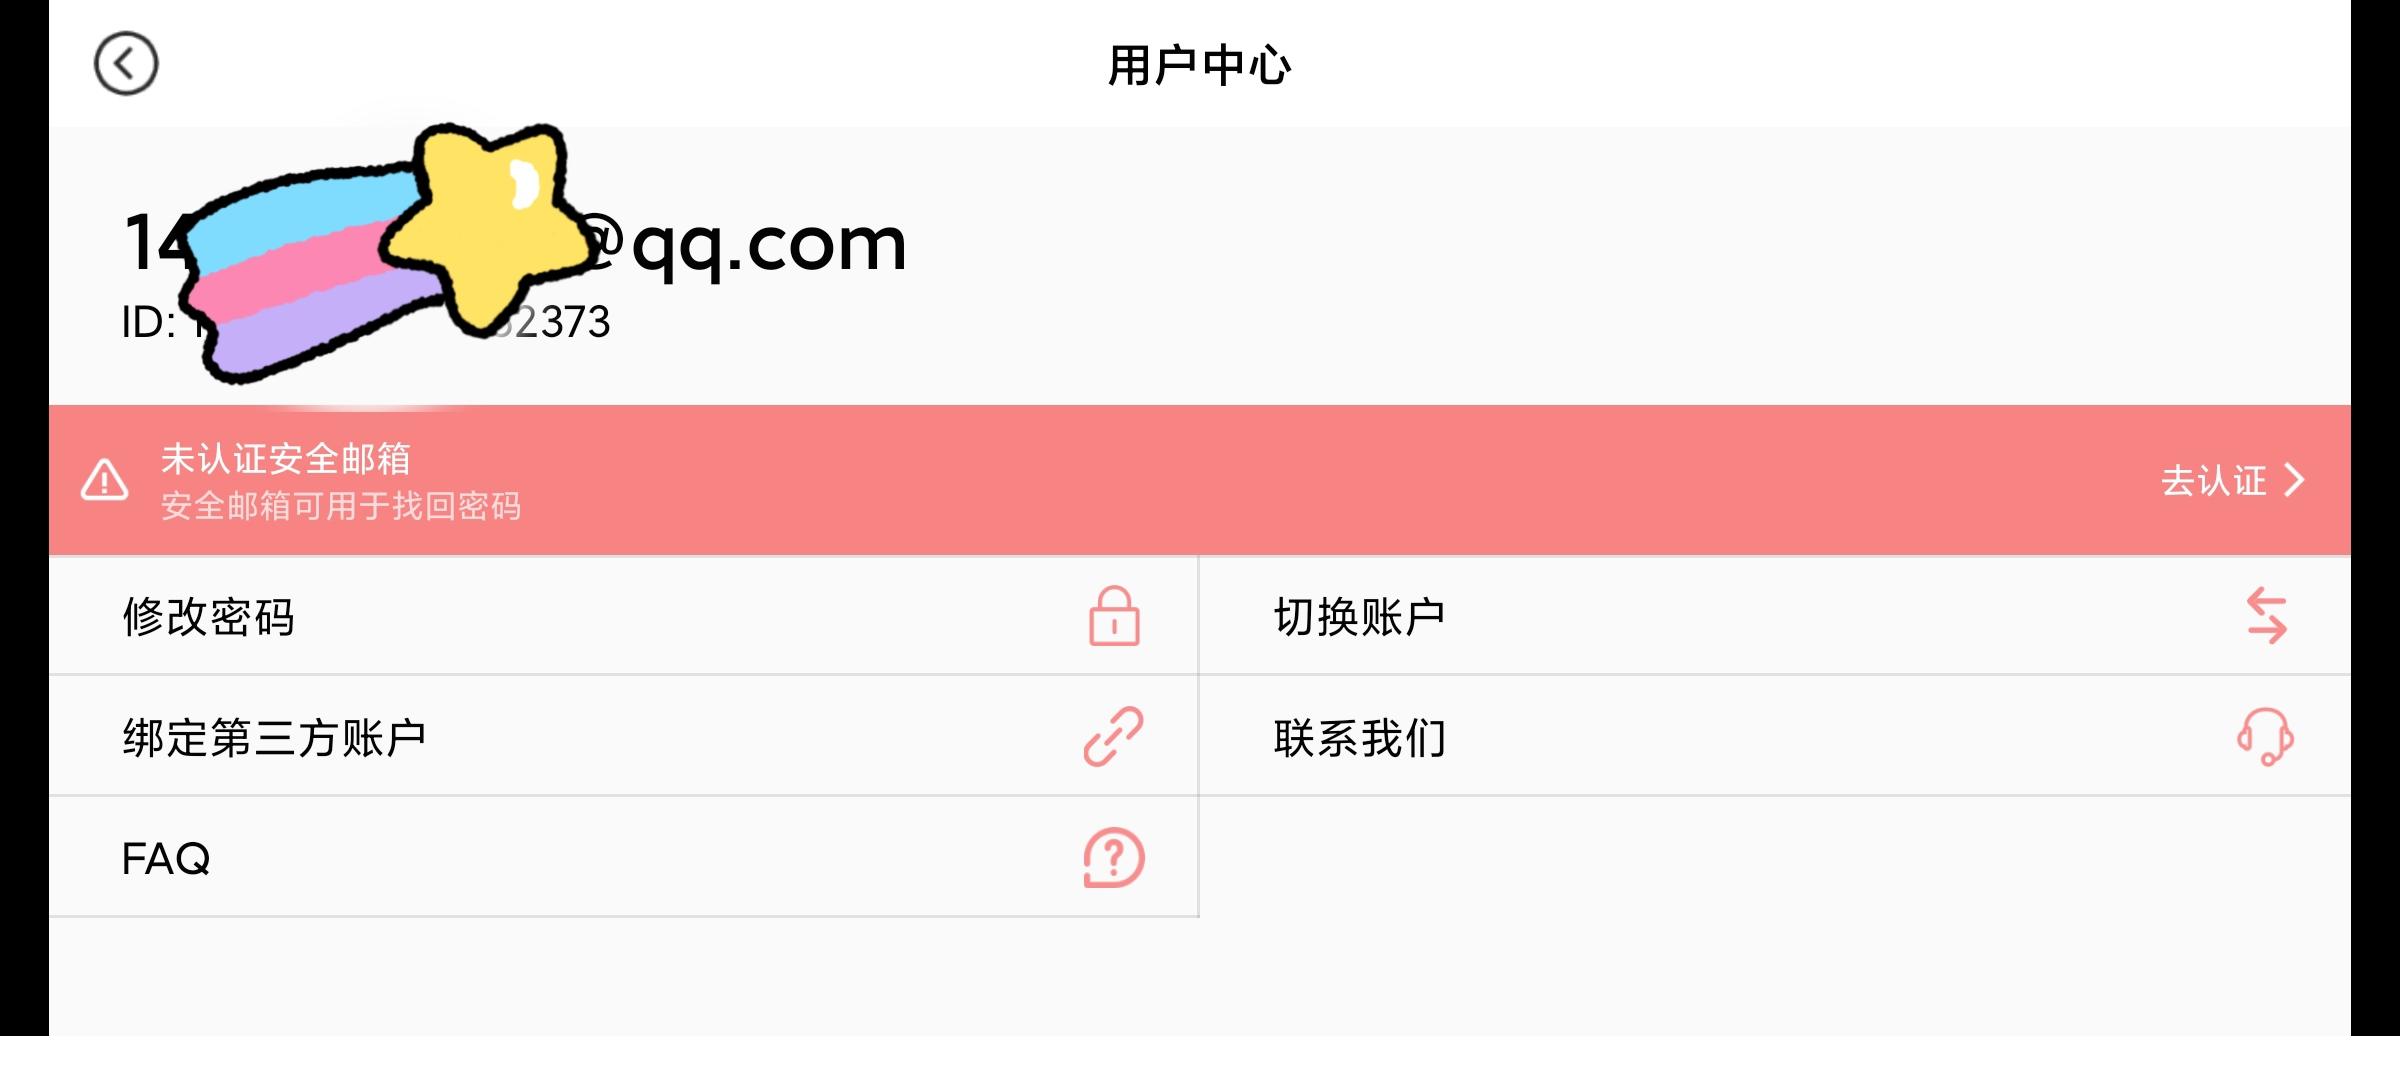Image resolution: width=2400 pixels, height=1080 pixels.
Task: Select 联系我们 option
Action: (x=1775, y=737)
